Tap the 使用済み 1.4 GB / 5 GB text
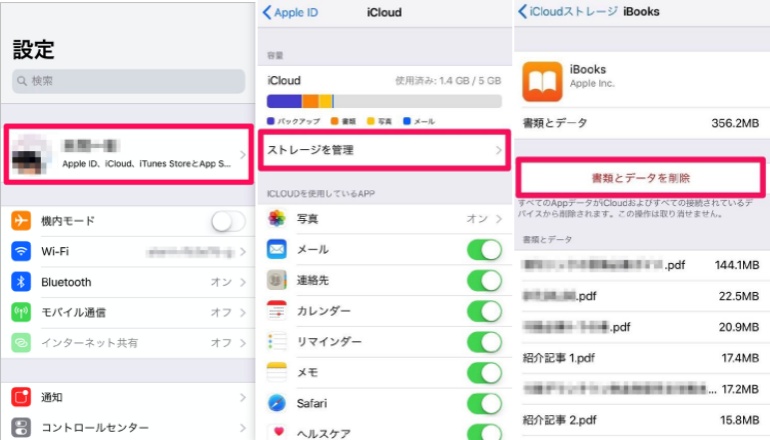This screenshot has width=770, height=440. coord(448,81)
